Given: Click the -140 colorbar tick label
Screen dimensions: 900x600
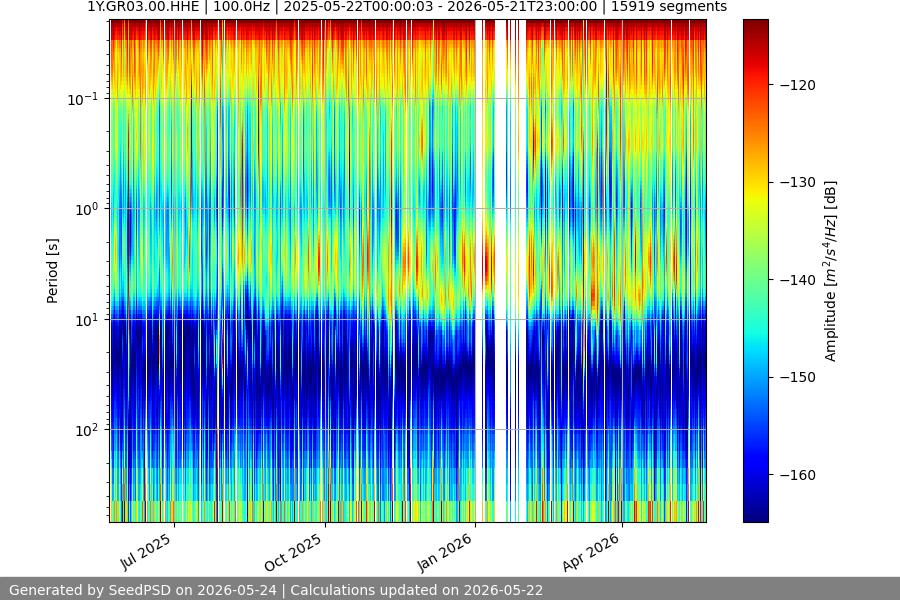Looking at the screenshot, I should 798,280.
